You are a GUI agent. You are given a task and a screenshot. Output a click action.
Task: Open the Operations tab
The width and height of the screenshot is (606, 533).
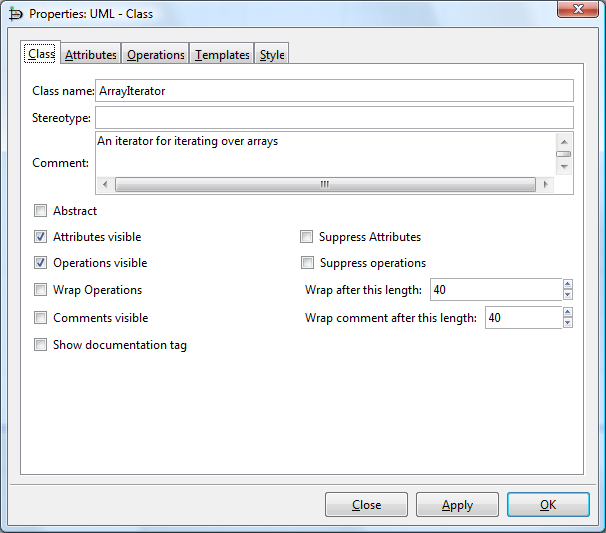coord(155,54)
